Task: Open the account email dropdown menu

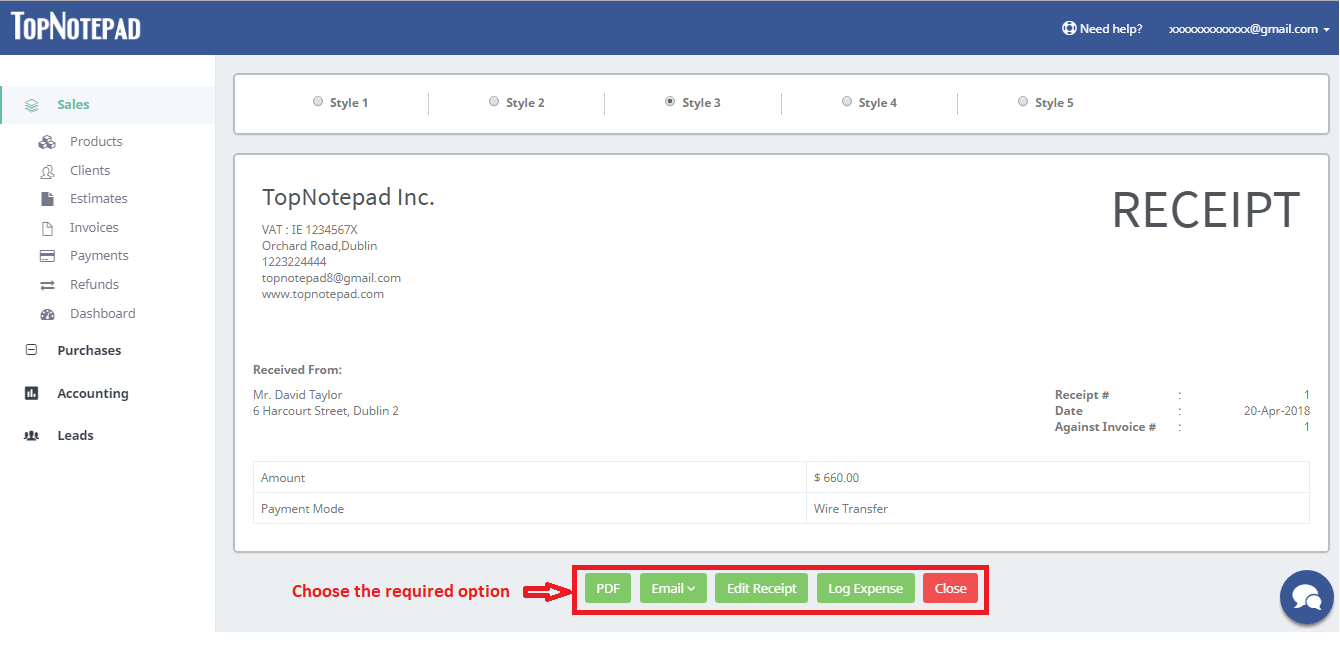Action: [1248, 29]
